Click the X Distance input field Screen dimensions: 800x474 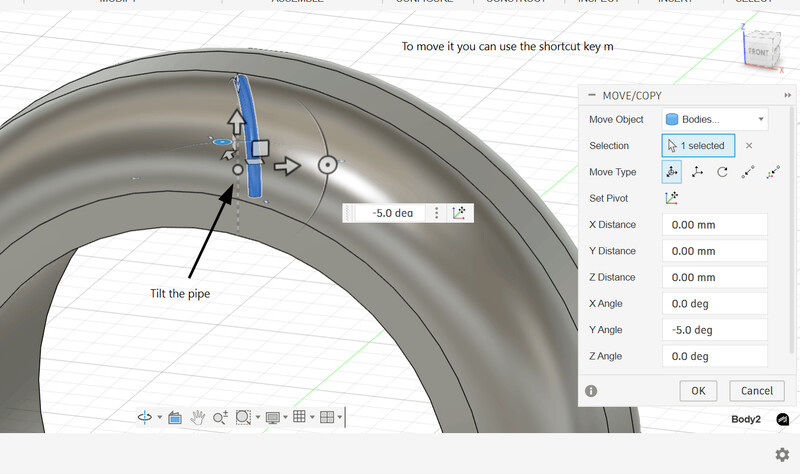pyautogui.click(x=715, y=224)
